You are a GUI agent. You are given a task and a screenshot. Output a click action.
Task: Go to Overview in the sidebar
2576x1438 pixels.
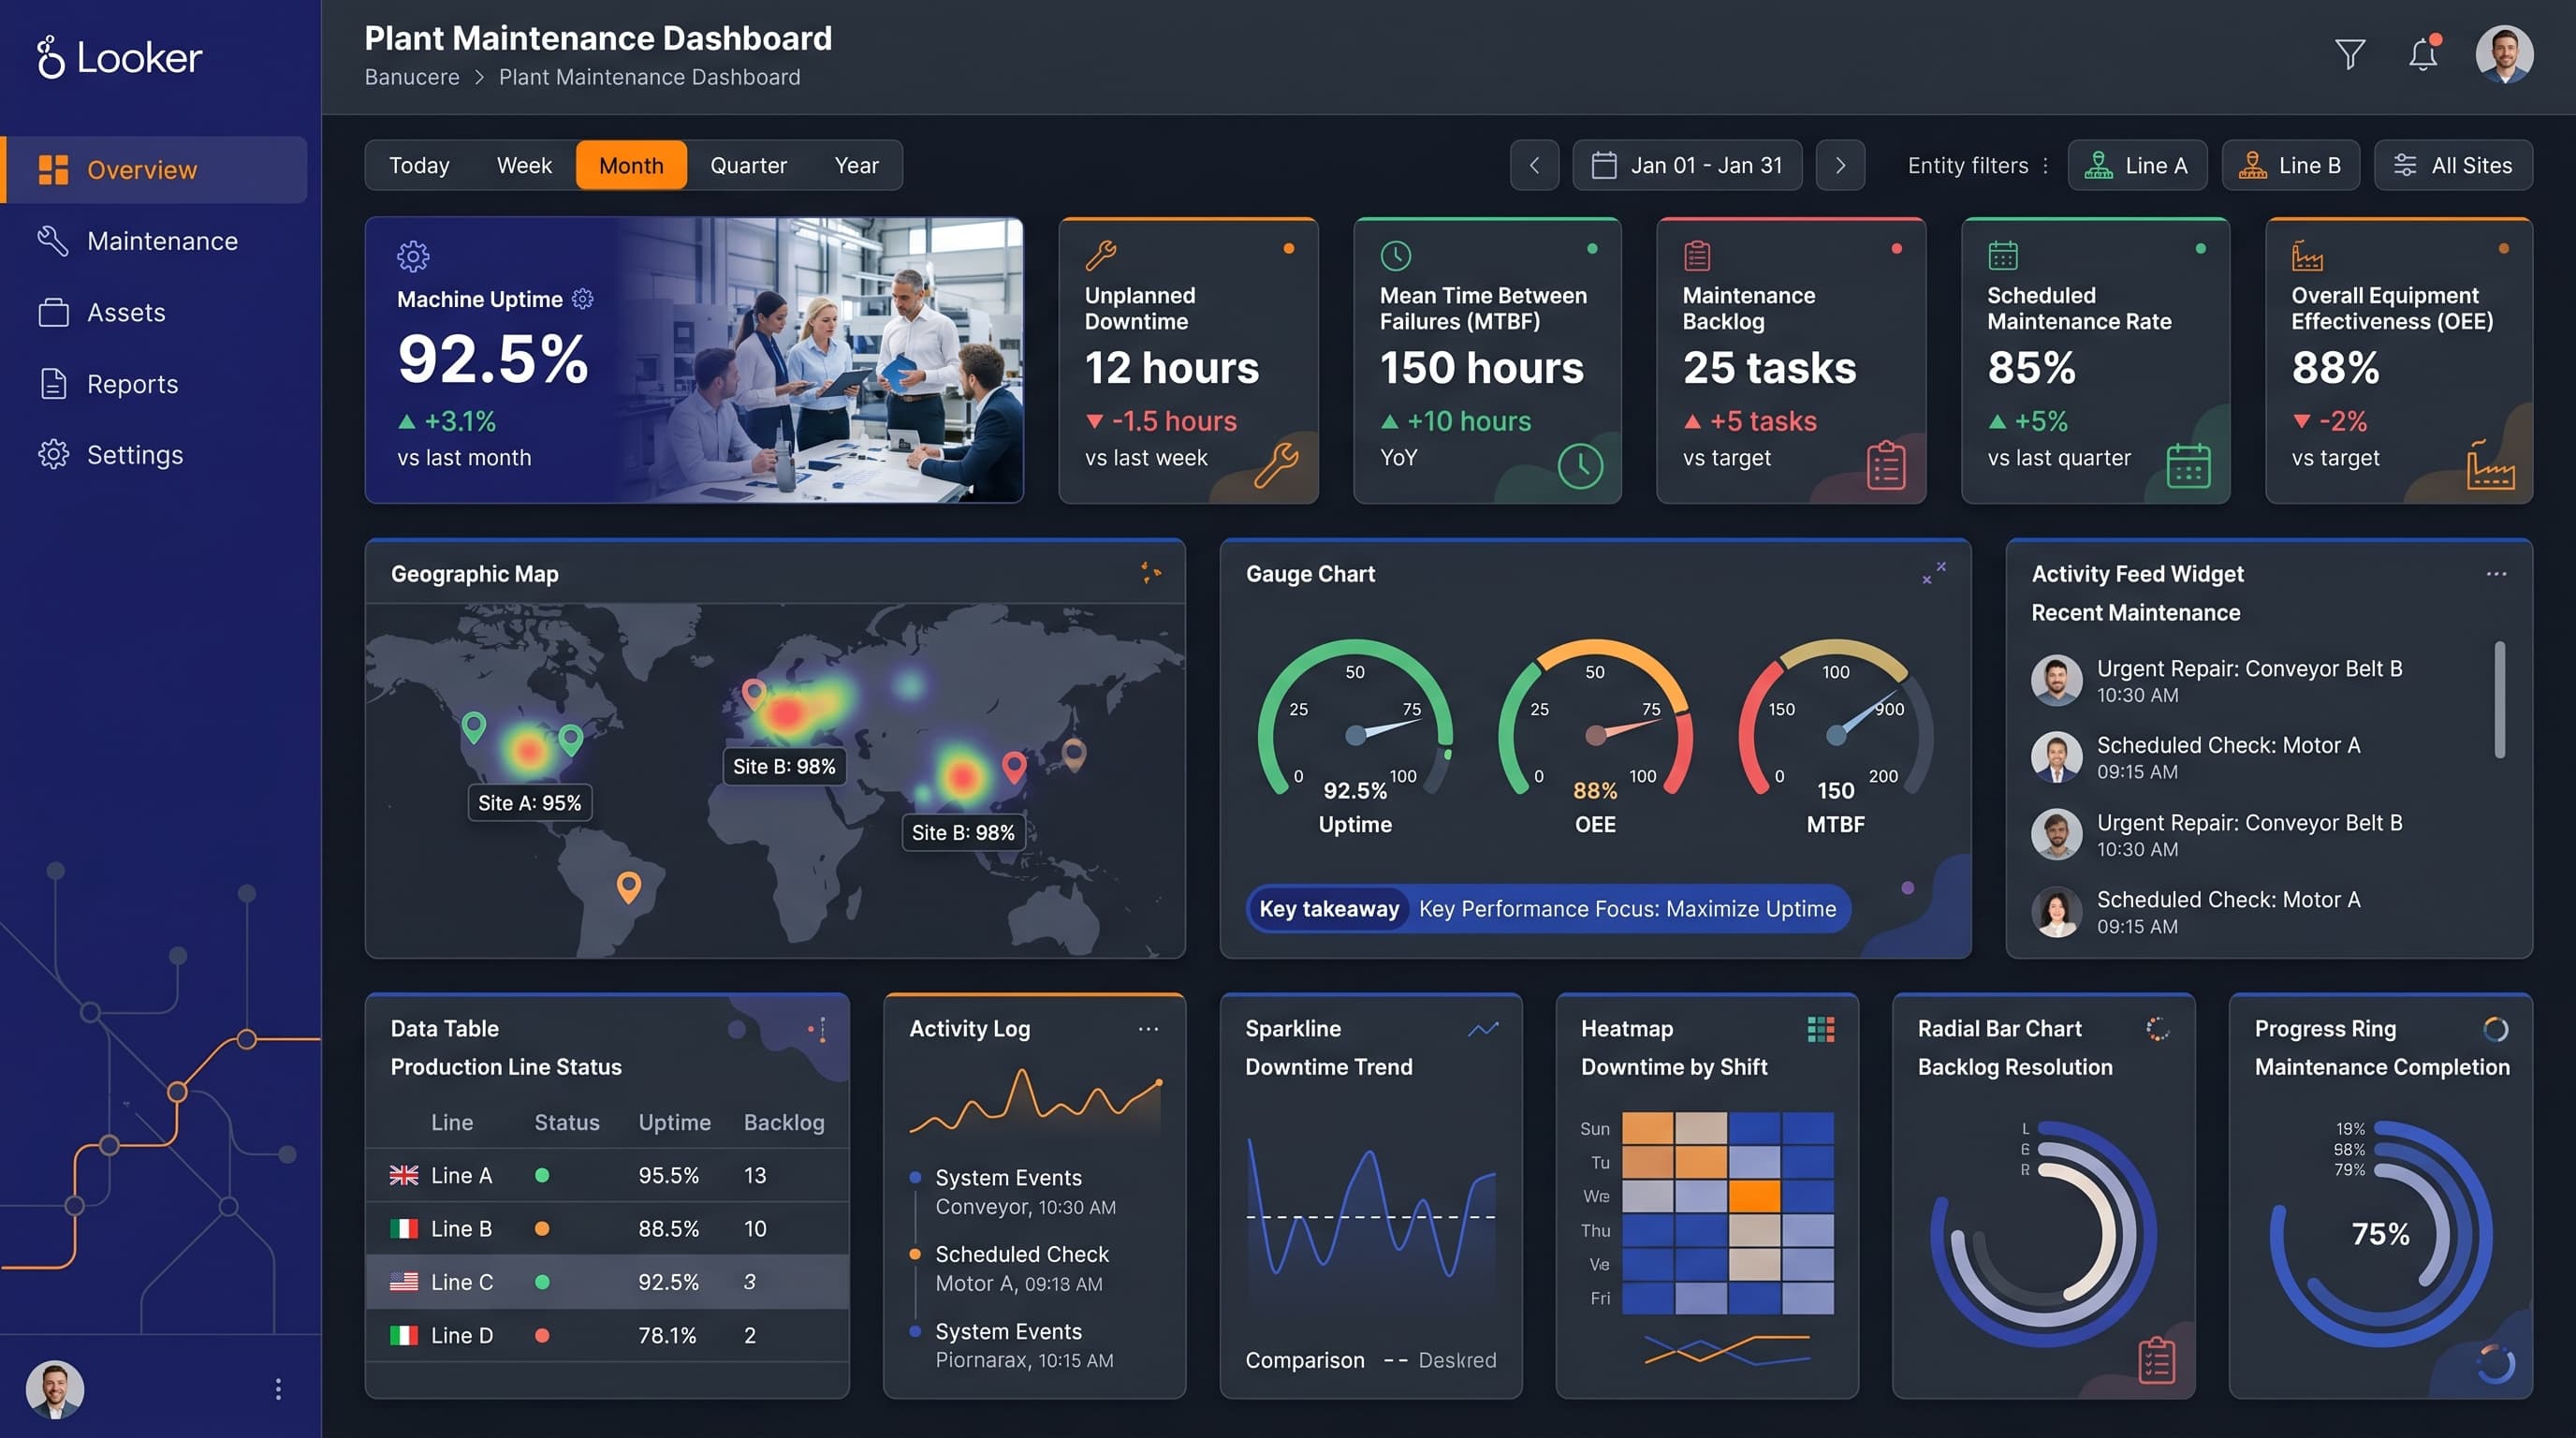click(x=155, y=169)
